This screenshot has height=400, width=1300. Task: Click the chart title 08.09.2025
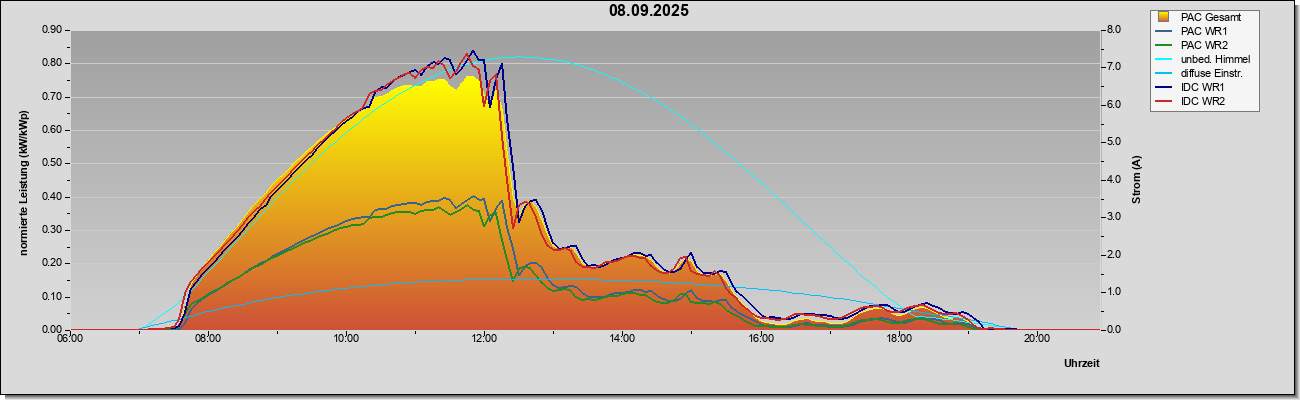tap(648, 11)
